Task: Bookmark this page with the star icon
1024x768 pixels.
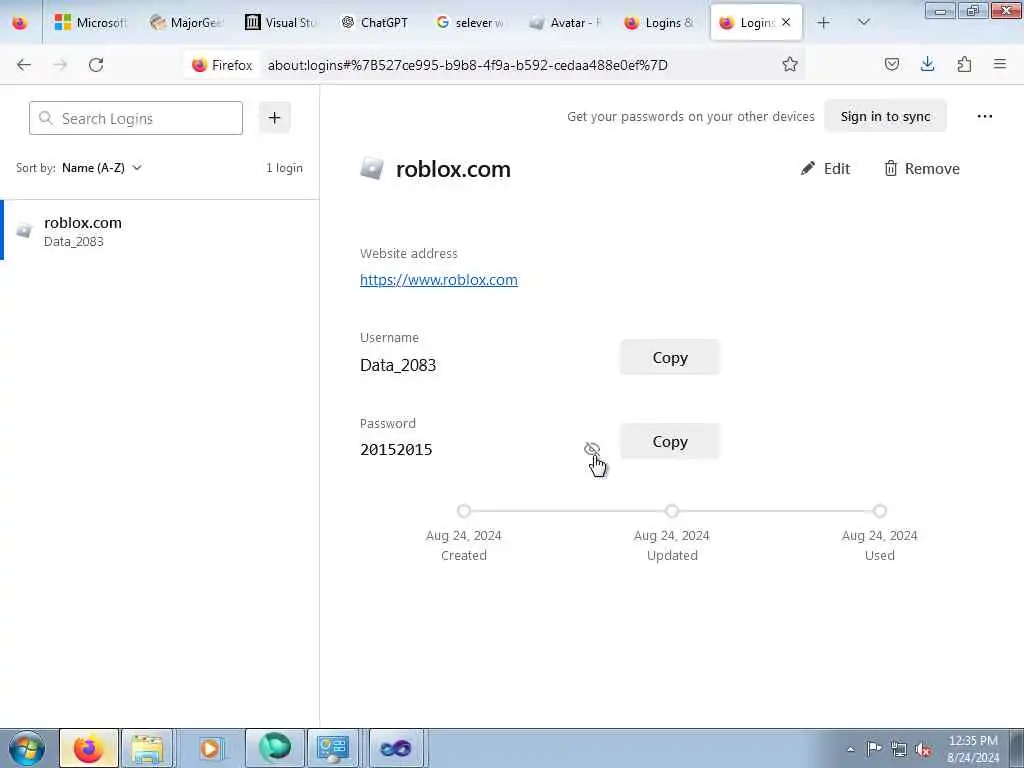Action: point(790,64)
